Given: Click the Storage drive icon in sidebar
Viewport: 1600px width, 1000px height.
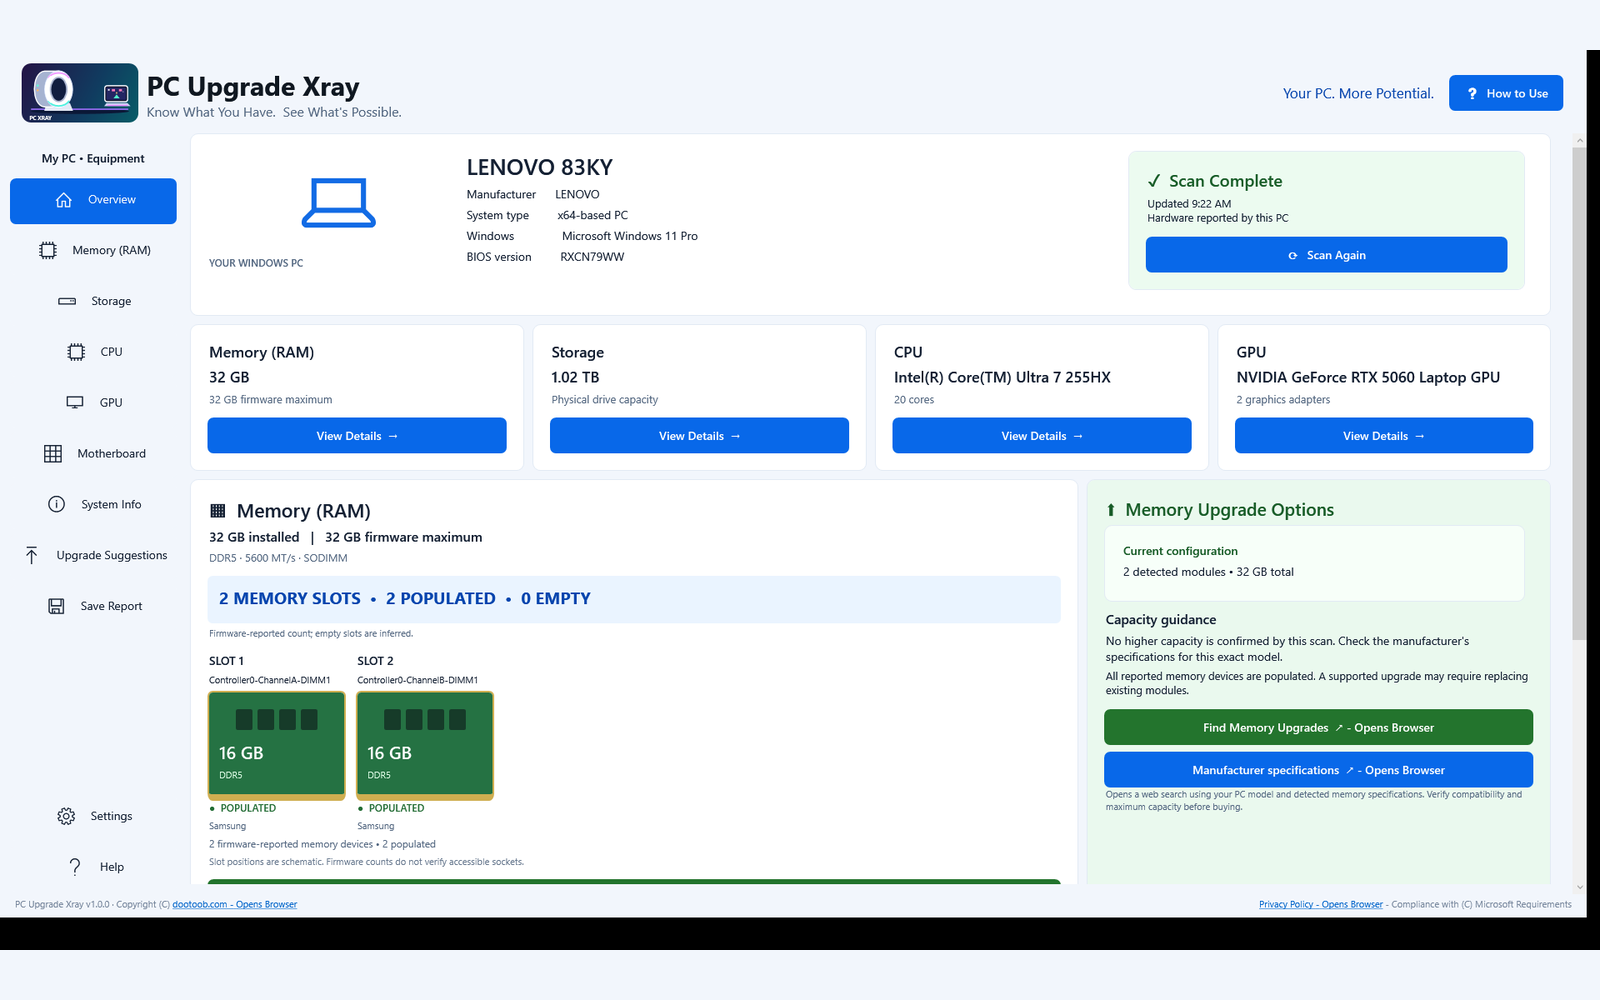Looking at the screenshot, I should pyautogui.click(x=67, y=301).
